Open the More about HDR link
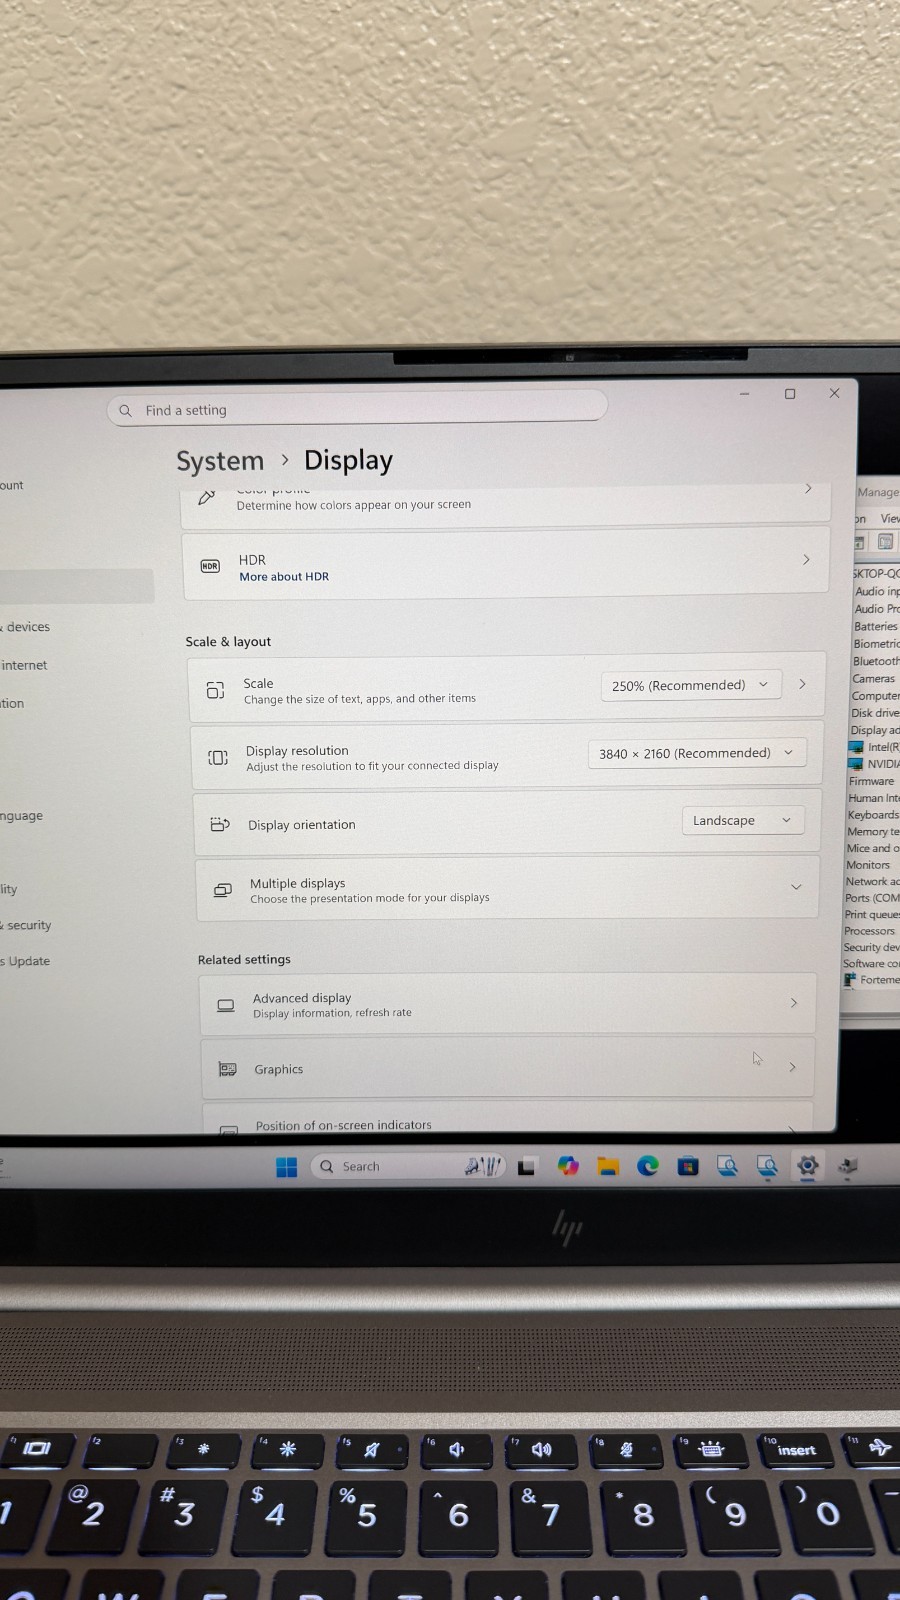Screen dimensions: 900x1600 [x=284, y=577]
